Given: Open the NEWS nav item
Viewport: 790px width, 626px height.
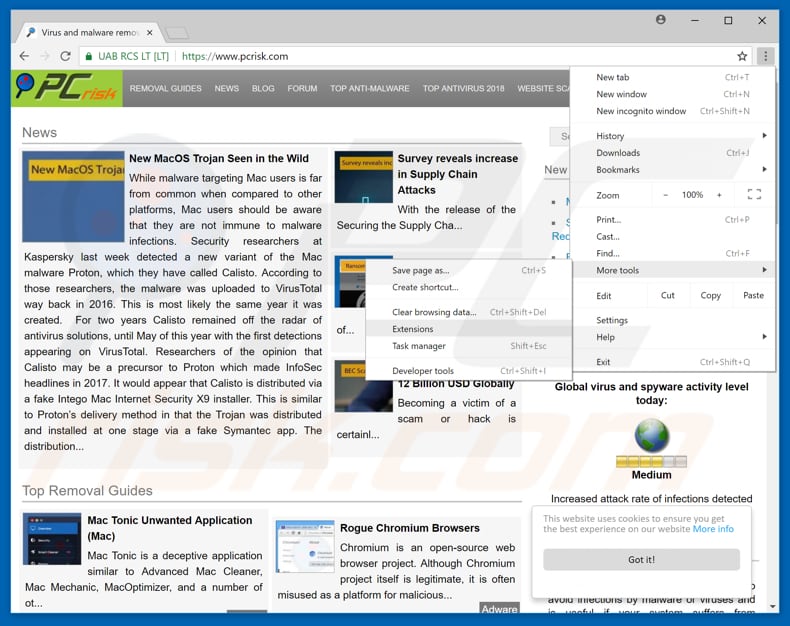Looking at the screenshot, I should [227, 88].
